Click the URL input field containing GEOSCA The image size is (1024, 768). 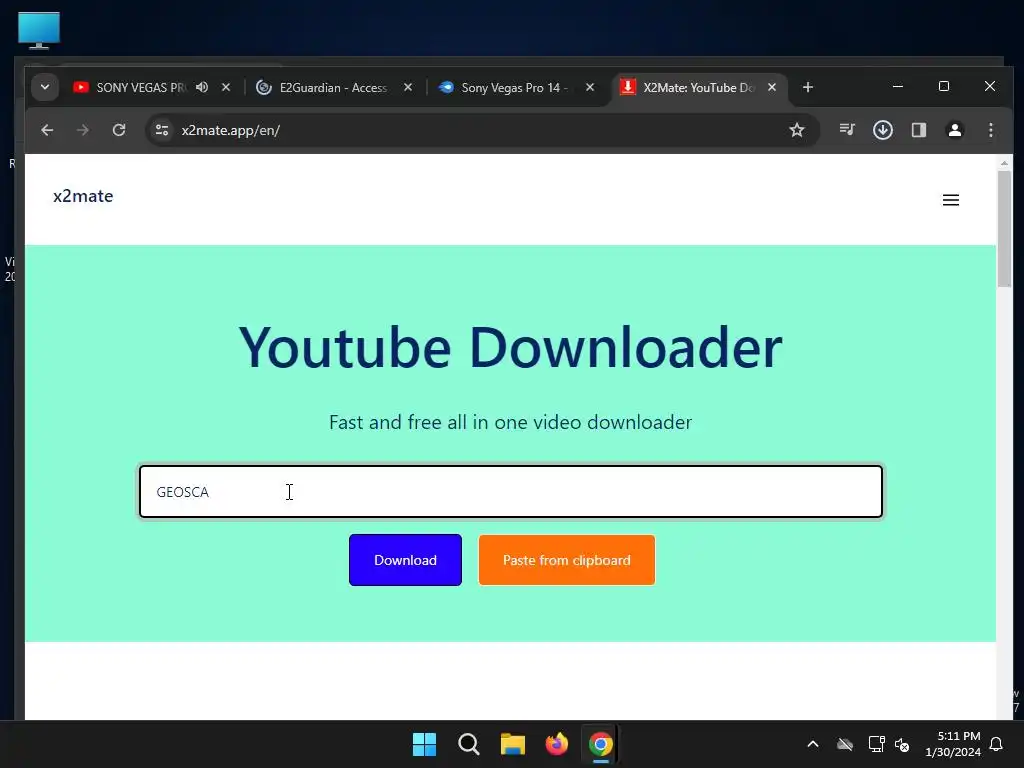point(511,492)
